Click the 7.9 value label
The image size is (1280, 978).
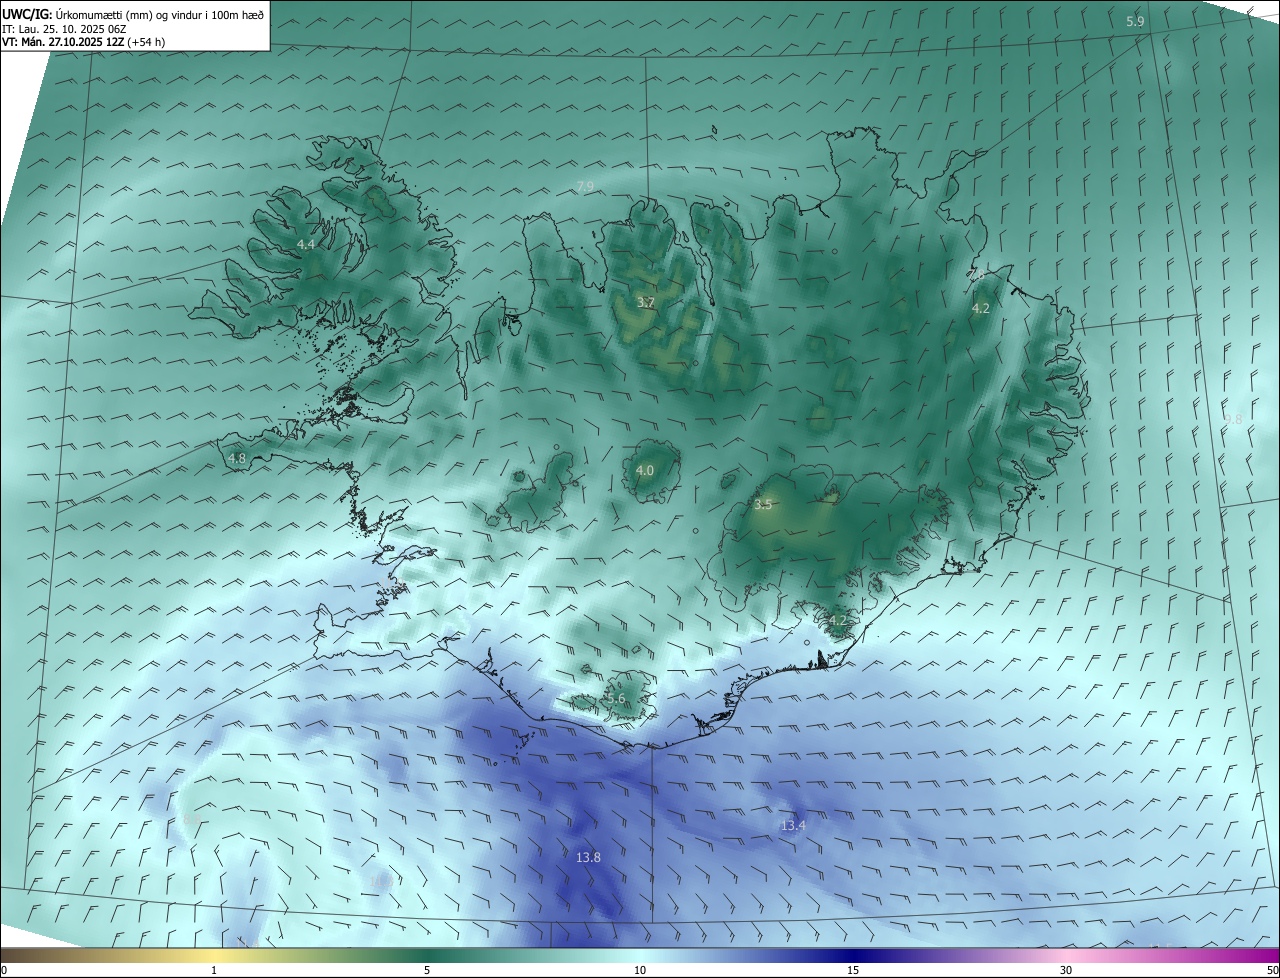586,186
